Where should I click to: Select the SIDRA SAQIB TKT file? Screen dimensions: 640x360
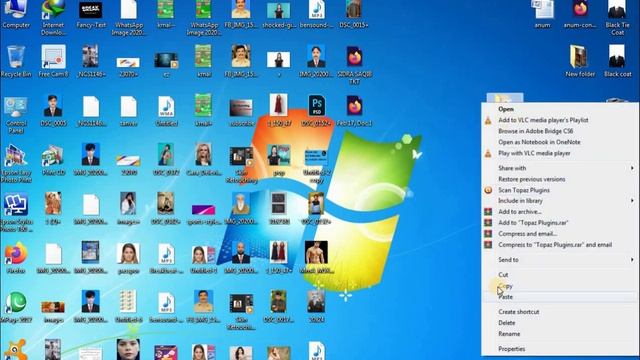tap(354, 65)
